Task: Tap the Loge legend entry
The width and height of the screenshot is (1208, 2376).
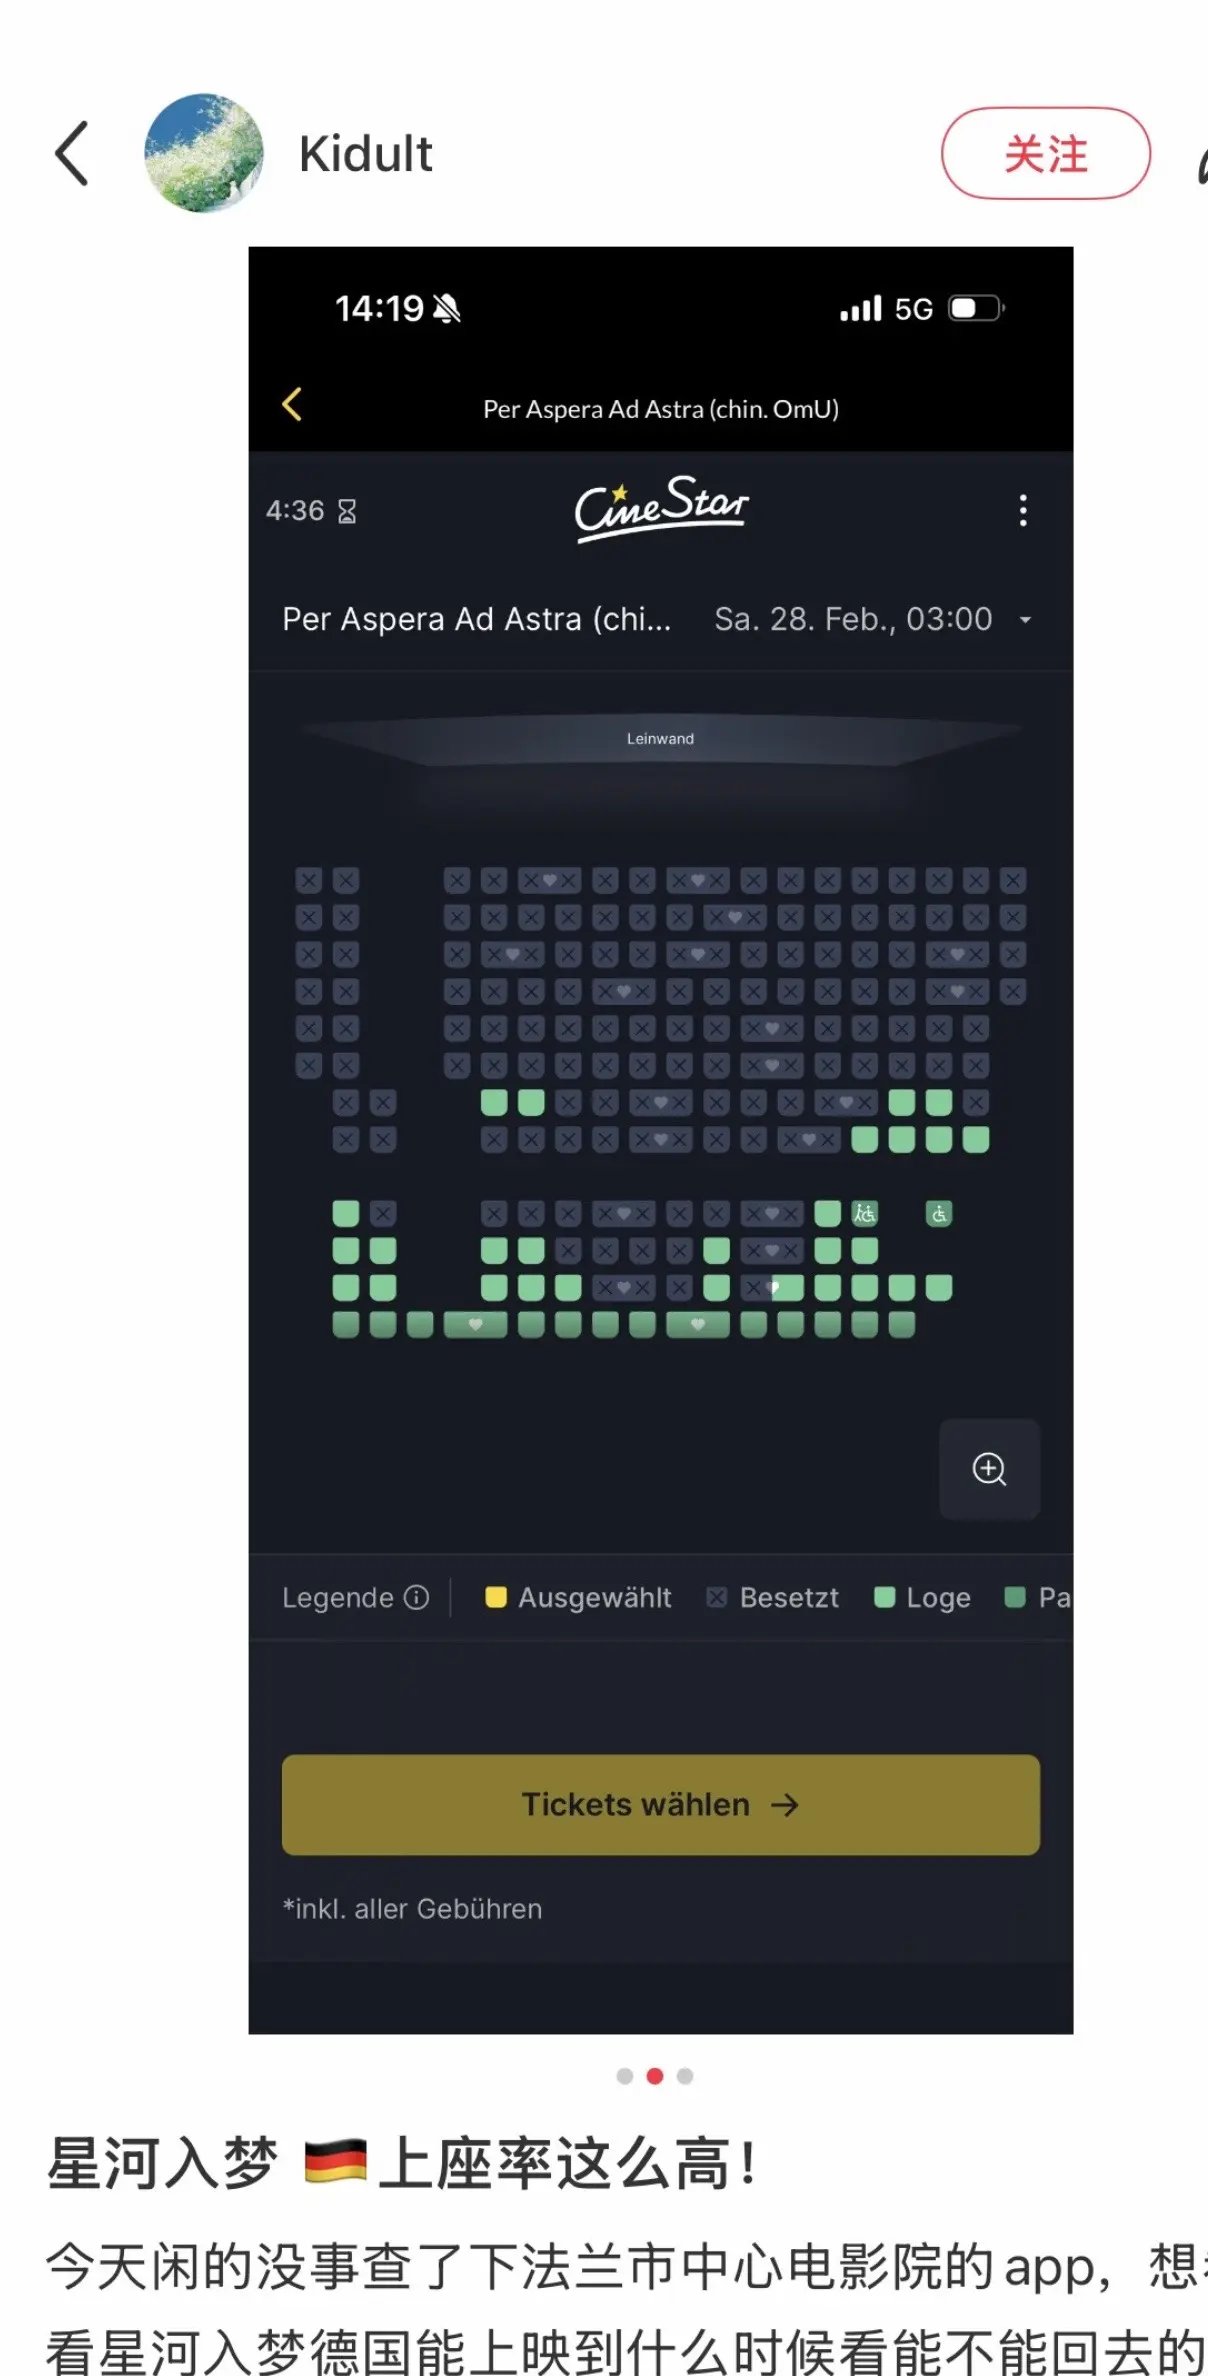Action: (x=922, y=1597)
